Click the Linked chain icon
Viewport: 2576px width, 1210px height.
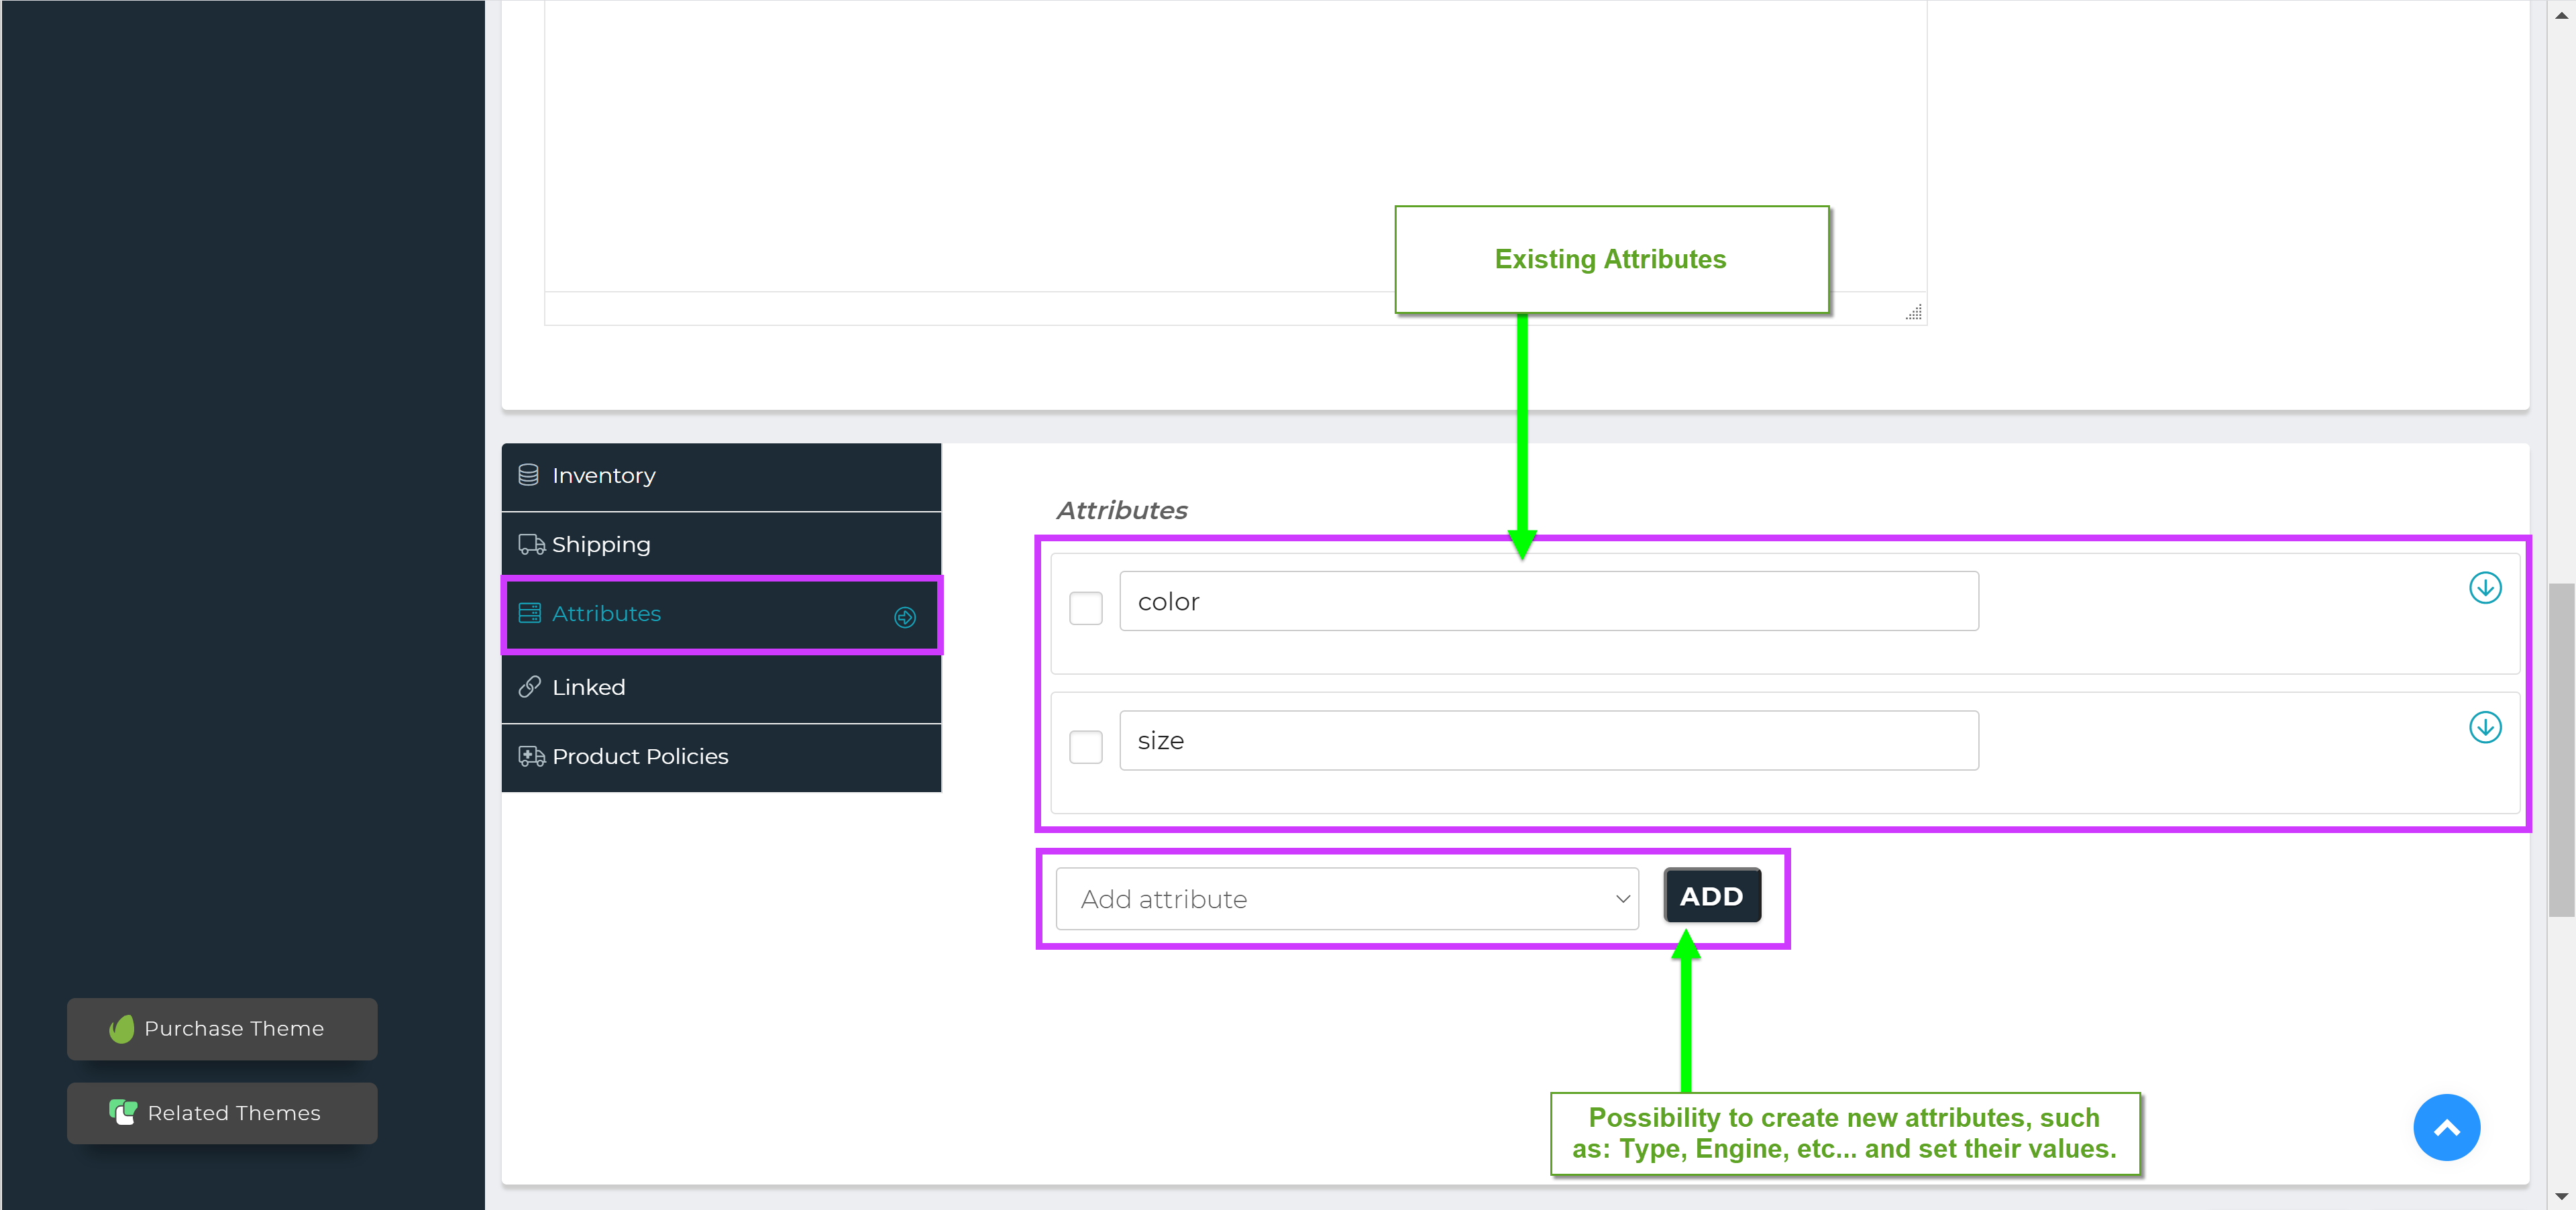pos(529,687)
